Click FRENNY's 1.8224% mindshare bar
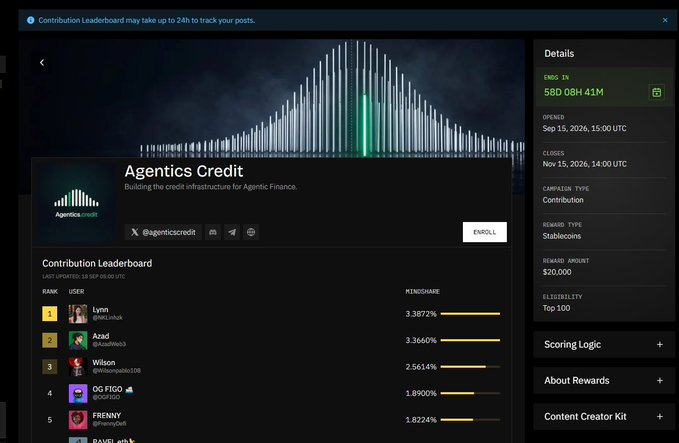The height and width of the screenshot is (443, 679). click(470, 420)
